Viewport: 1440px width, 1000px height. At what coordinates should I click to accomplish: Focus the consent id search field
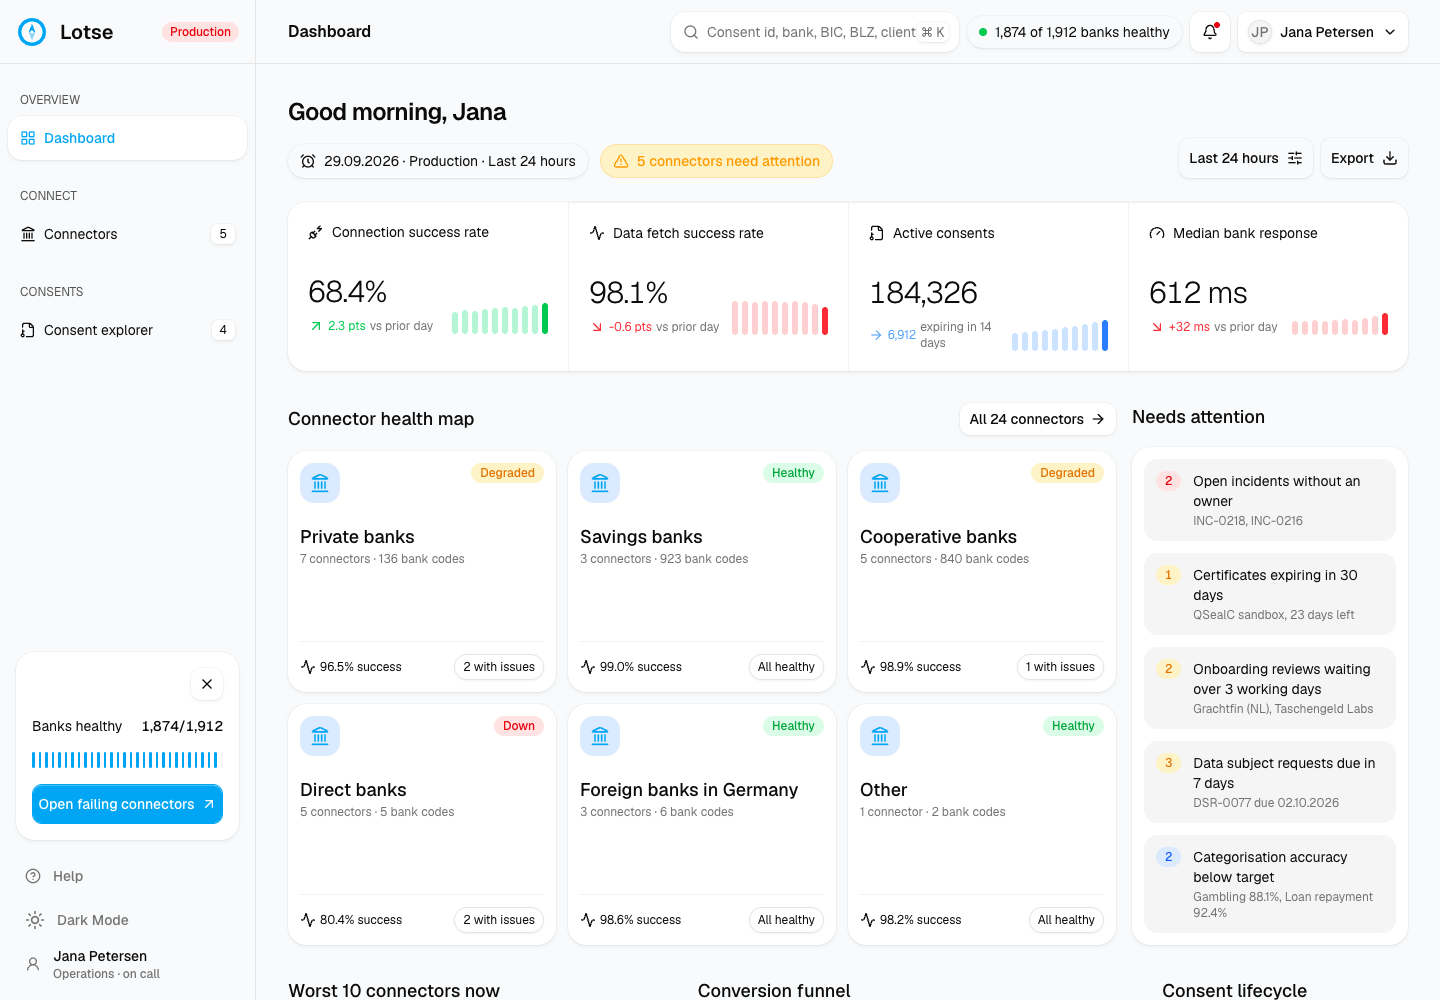point(814,32)
